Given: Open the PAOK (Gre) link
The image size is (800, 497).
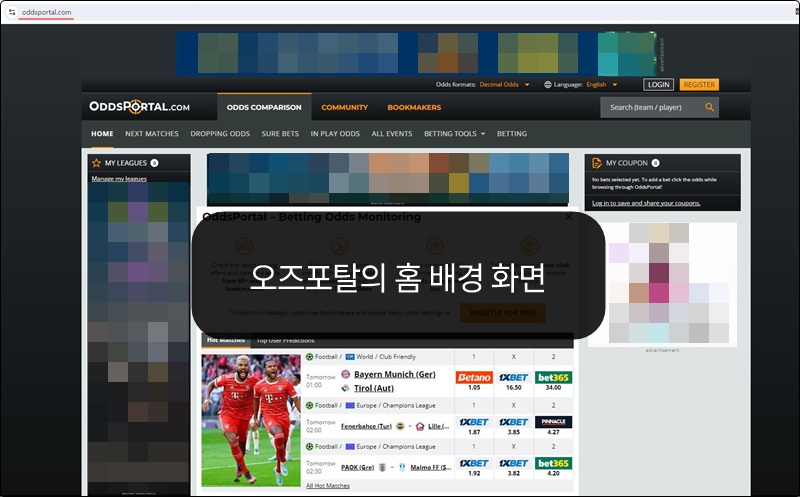Looking at the screenshot, I should [357, 467].
